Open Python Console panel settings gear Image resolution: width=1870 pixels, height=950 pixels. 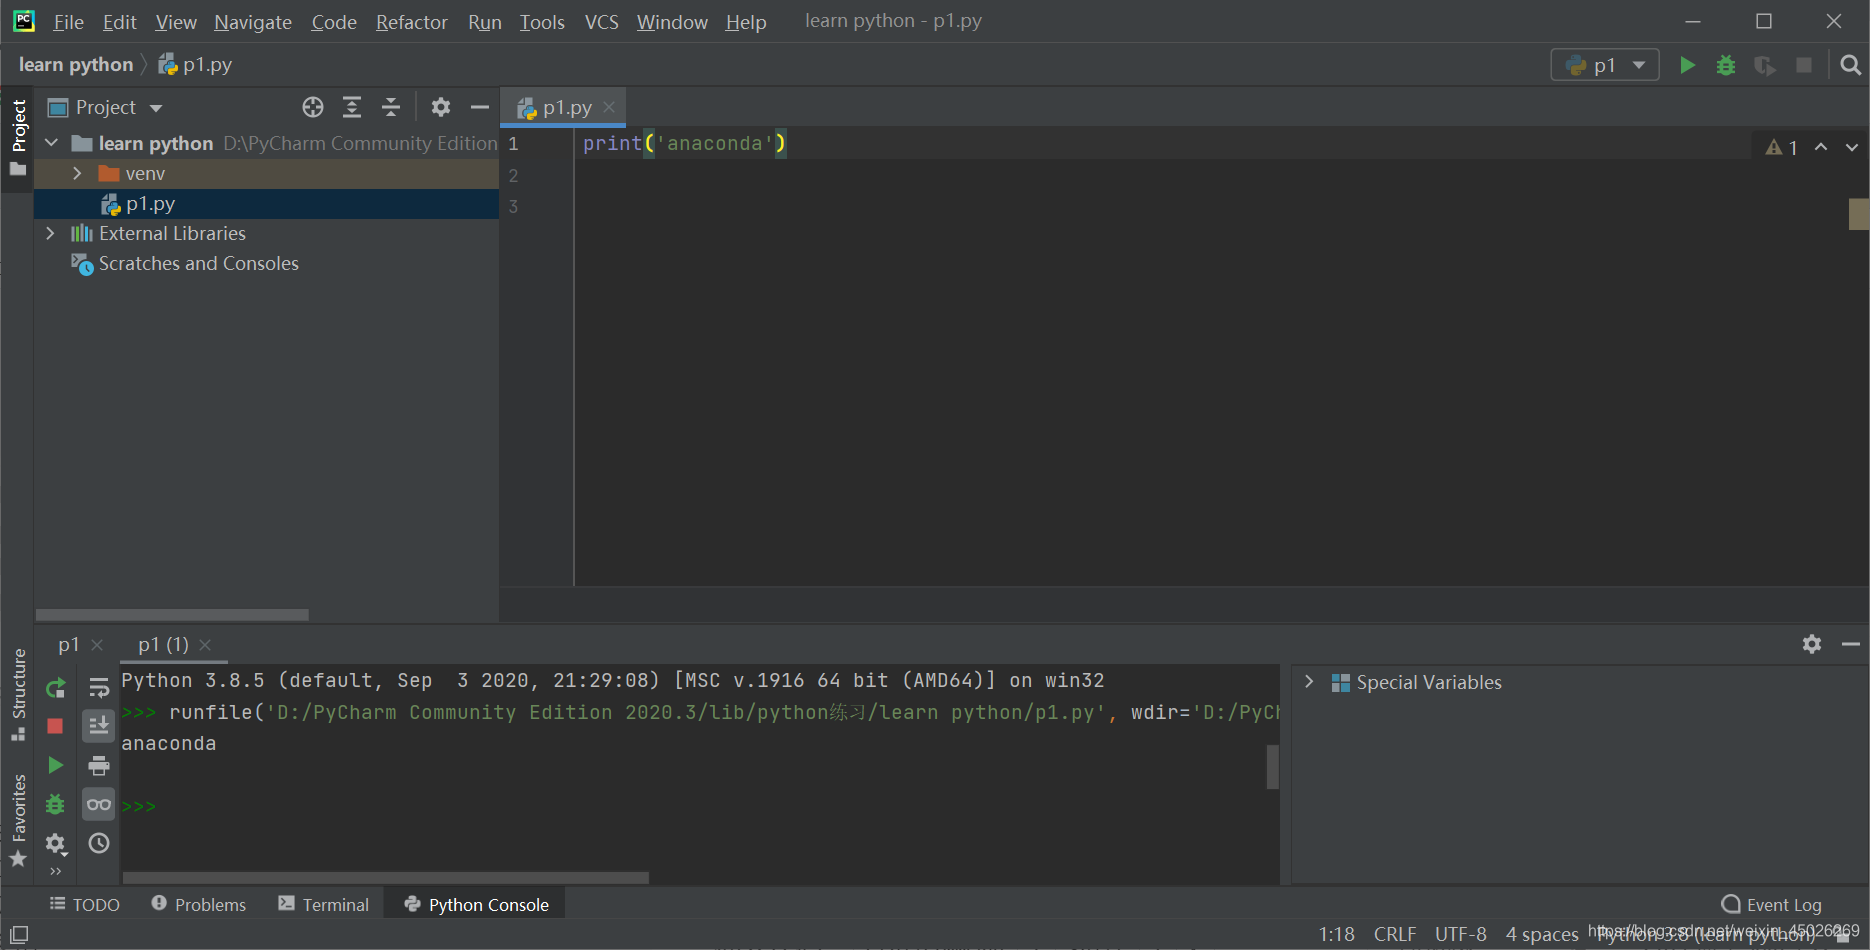[1812, 644]
